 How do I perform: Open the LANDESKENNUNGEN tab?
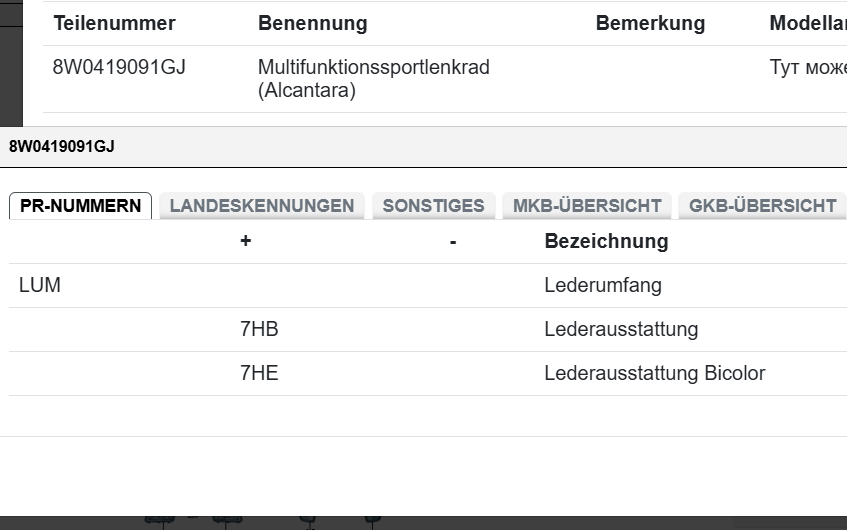click(x=262, y=206)
